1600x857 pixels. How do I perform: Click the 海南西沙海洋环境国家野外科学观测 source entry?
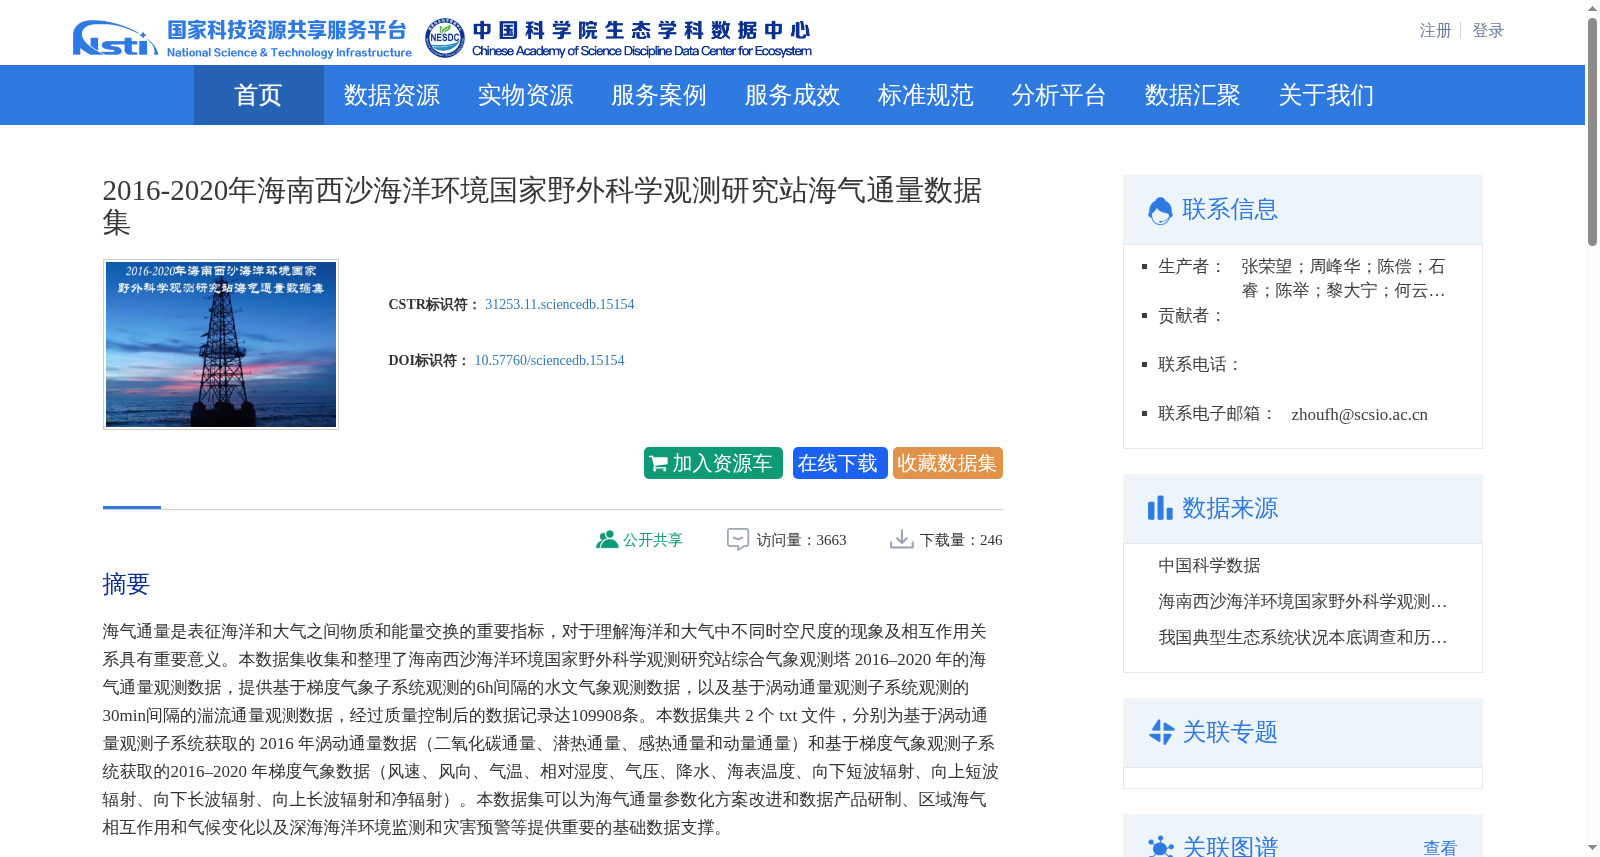click(x=1303, y=602)
